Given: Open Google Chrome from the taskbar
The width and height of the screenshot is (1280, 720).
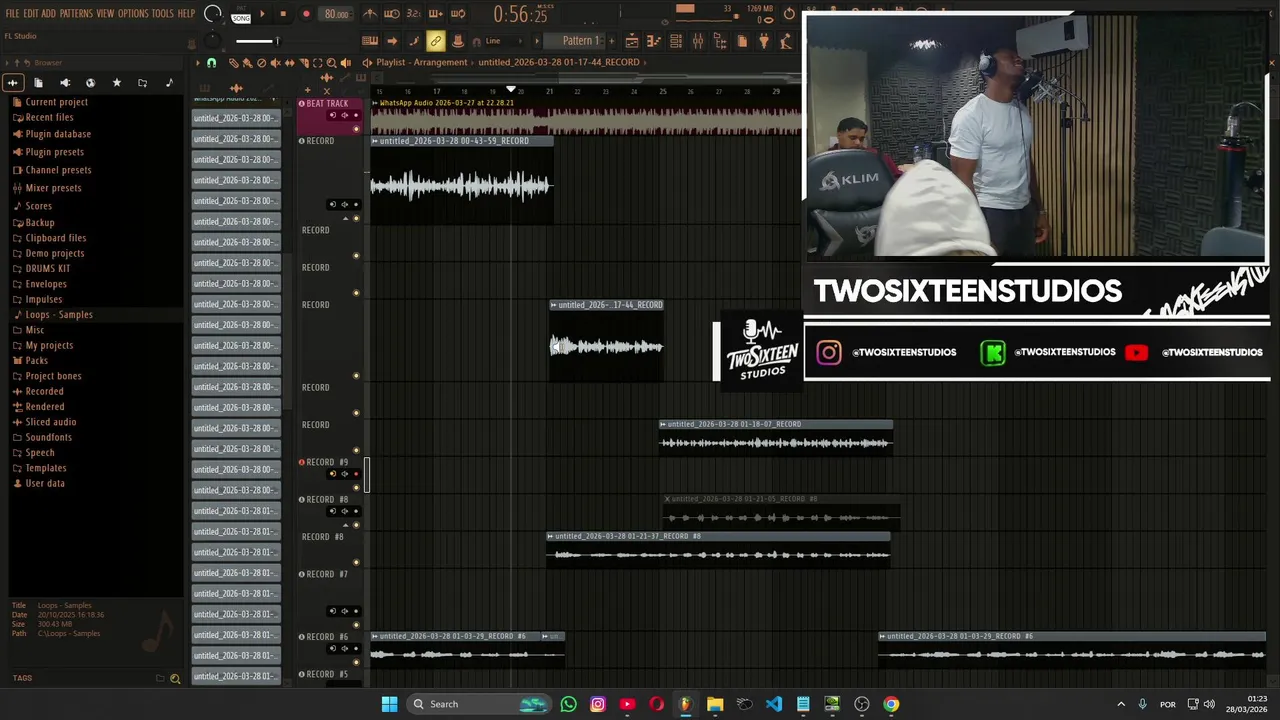Looking at the screenshot, I should [x=891, y=704].
